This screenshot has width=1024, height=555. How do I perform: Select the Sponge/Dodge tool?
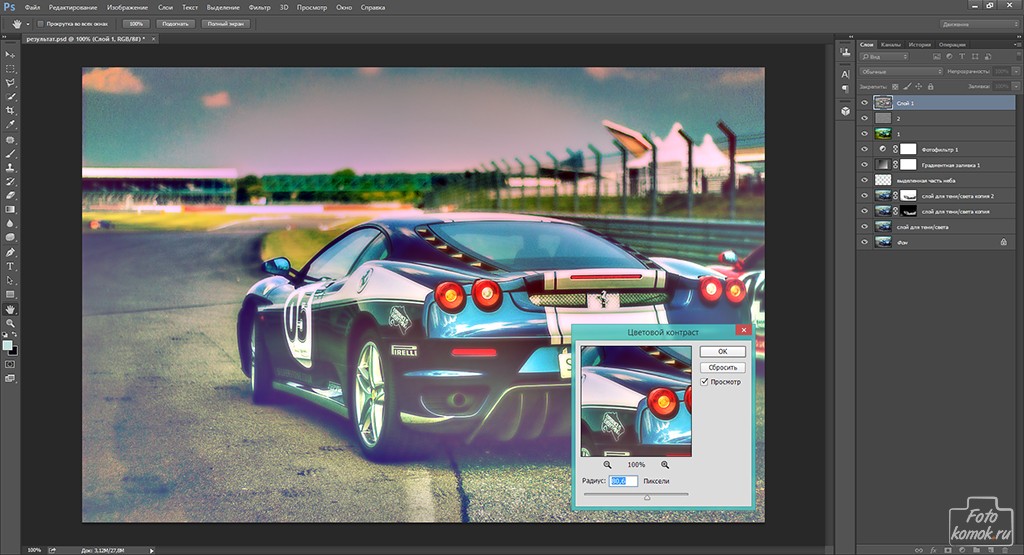(x=10, y=237)
